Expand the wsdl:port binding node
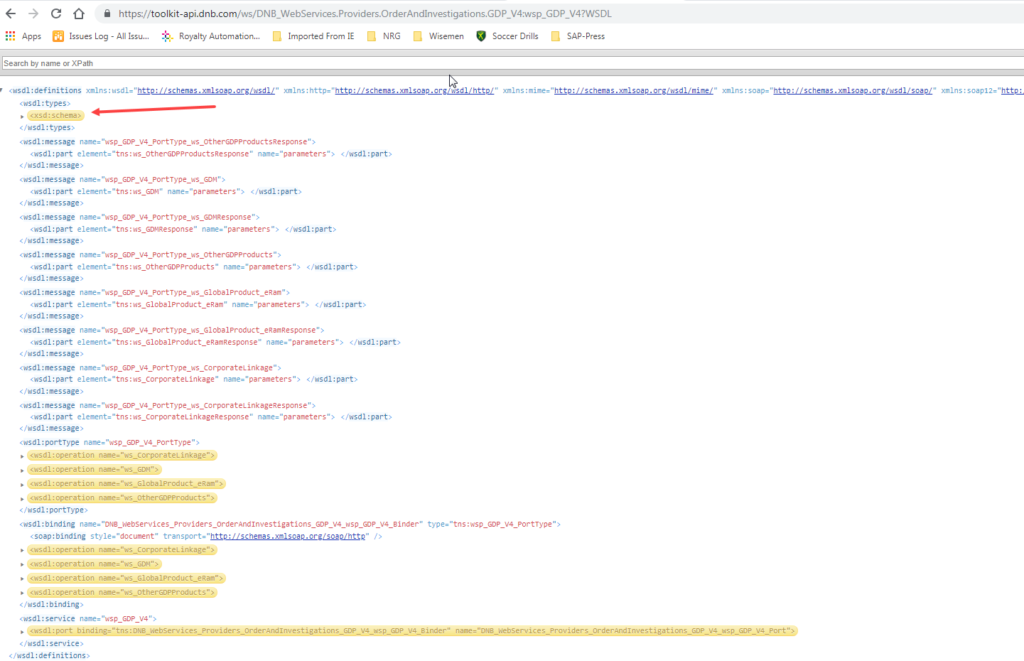 pos(22,632)
